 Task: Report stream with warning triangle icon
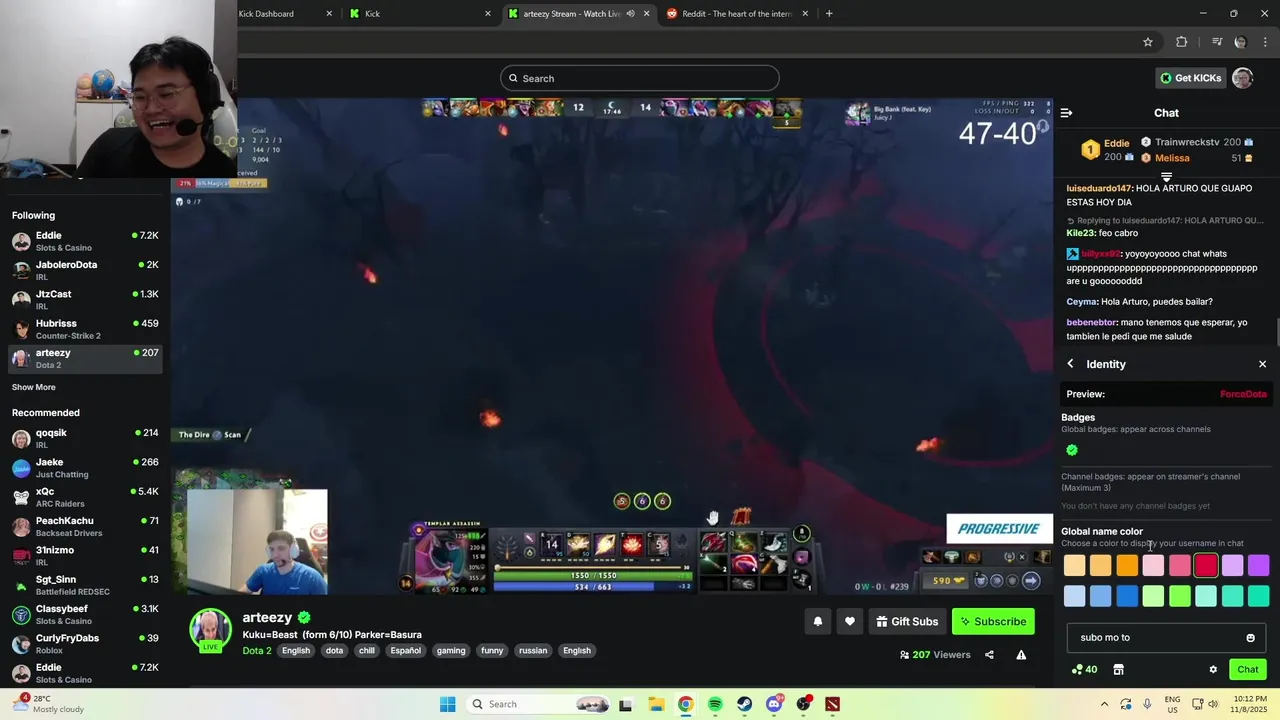click(1021, 655)
